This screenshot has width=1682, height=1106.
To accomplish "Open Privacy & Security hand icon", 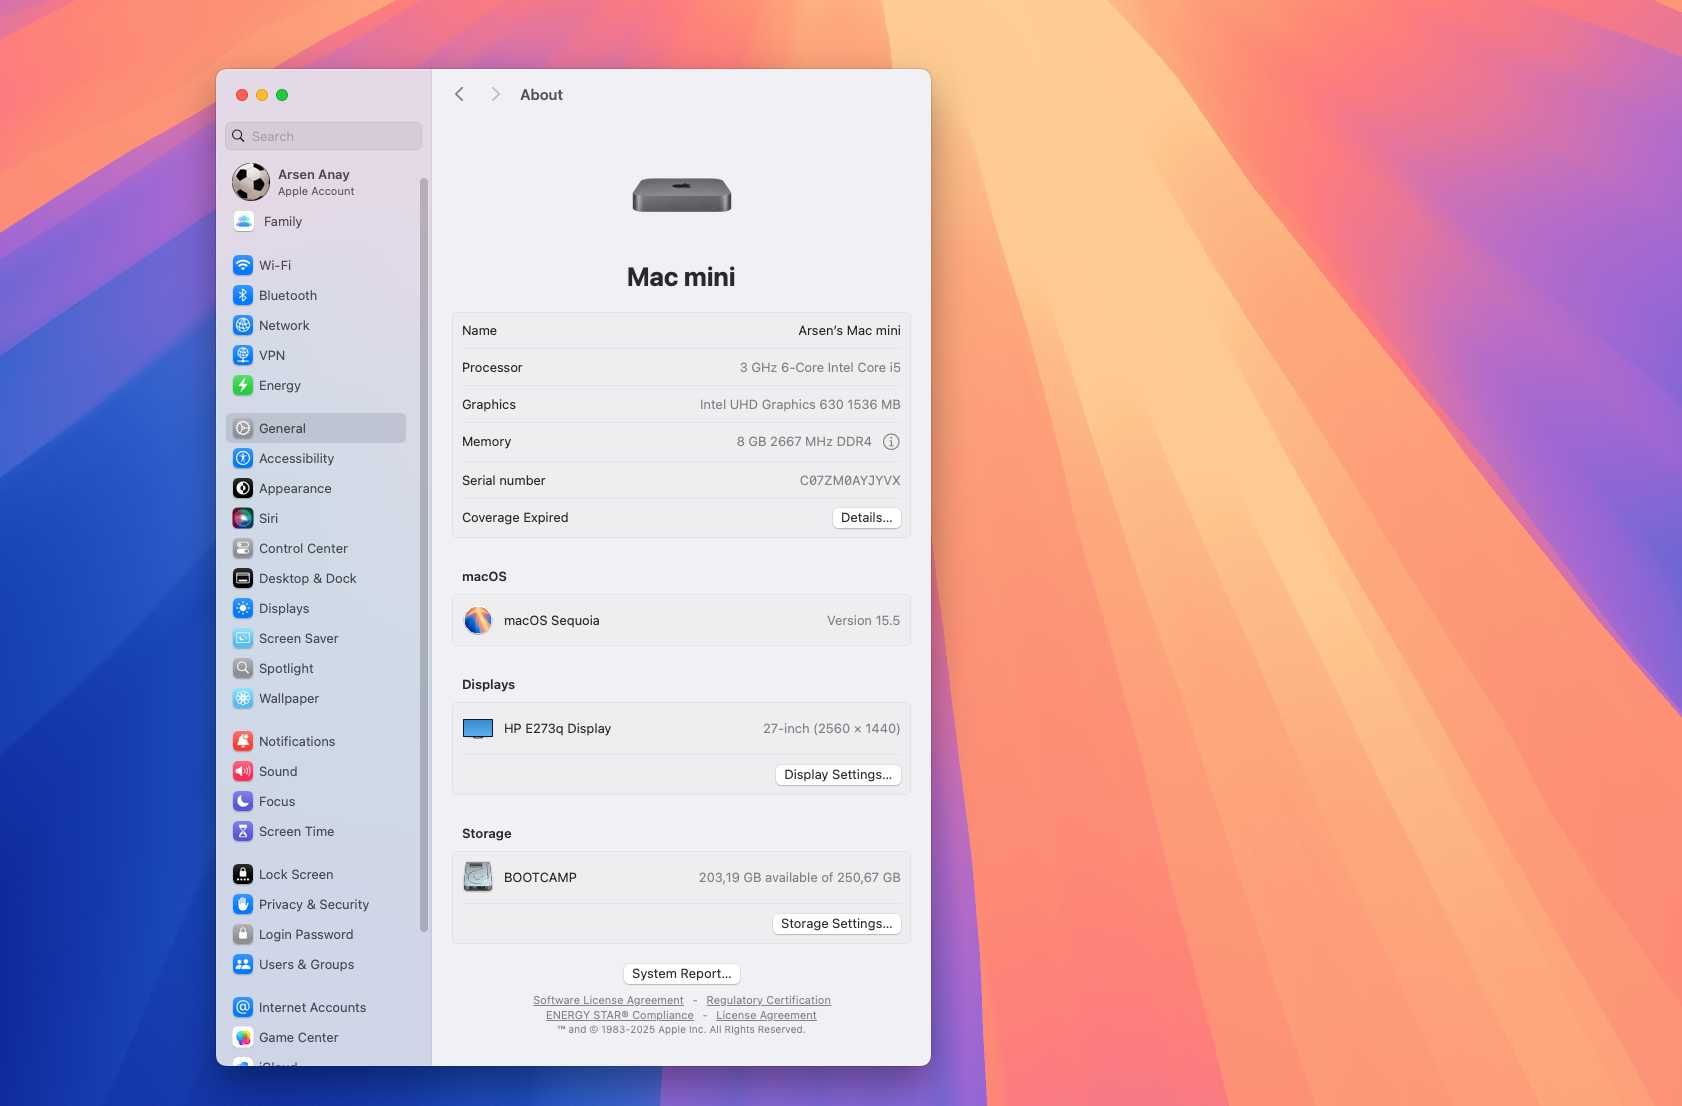I will click(x=243, y=904).
